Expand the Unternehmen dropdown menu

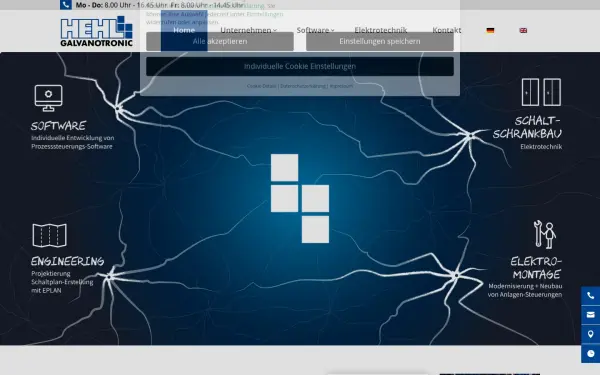tap(248, 30)
